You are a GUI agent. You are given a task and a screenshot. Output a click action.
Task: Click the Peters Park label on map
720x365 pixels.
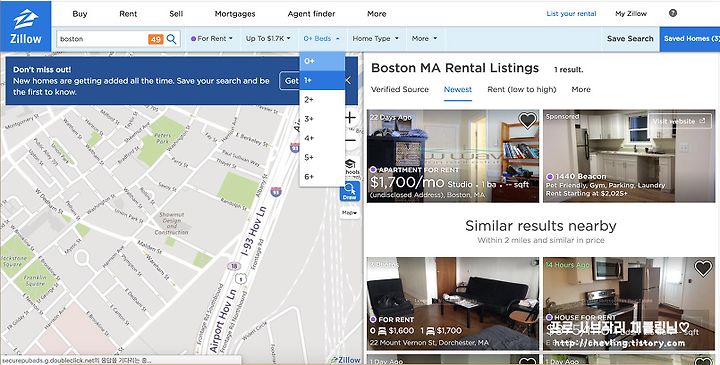(162, 138)
